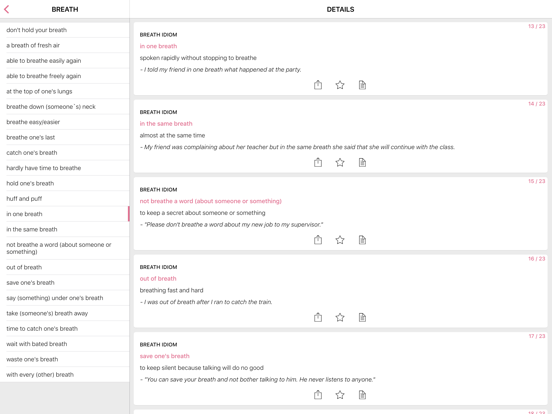Click pink 'not breathe a word' card title
552x414 pixels.
click(211, 201)
